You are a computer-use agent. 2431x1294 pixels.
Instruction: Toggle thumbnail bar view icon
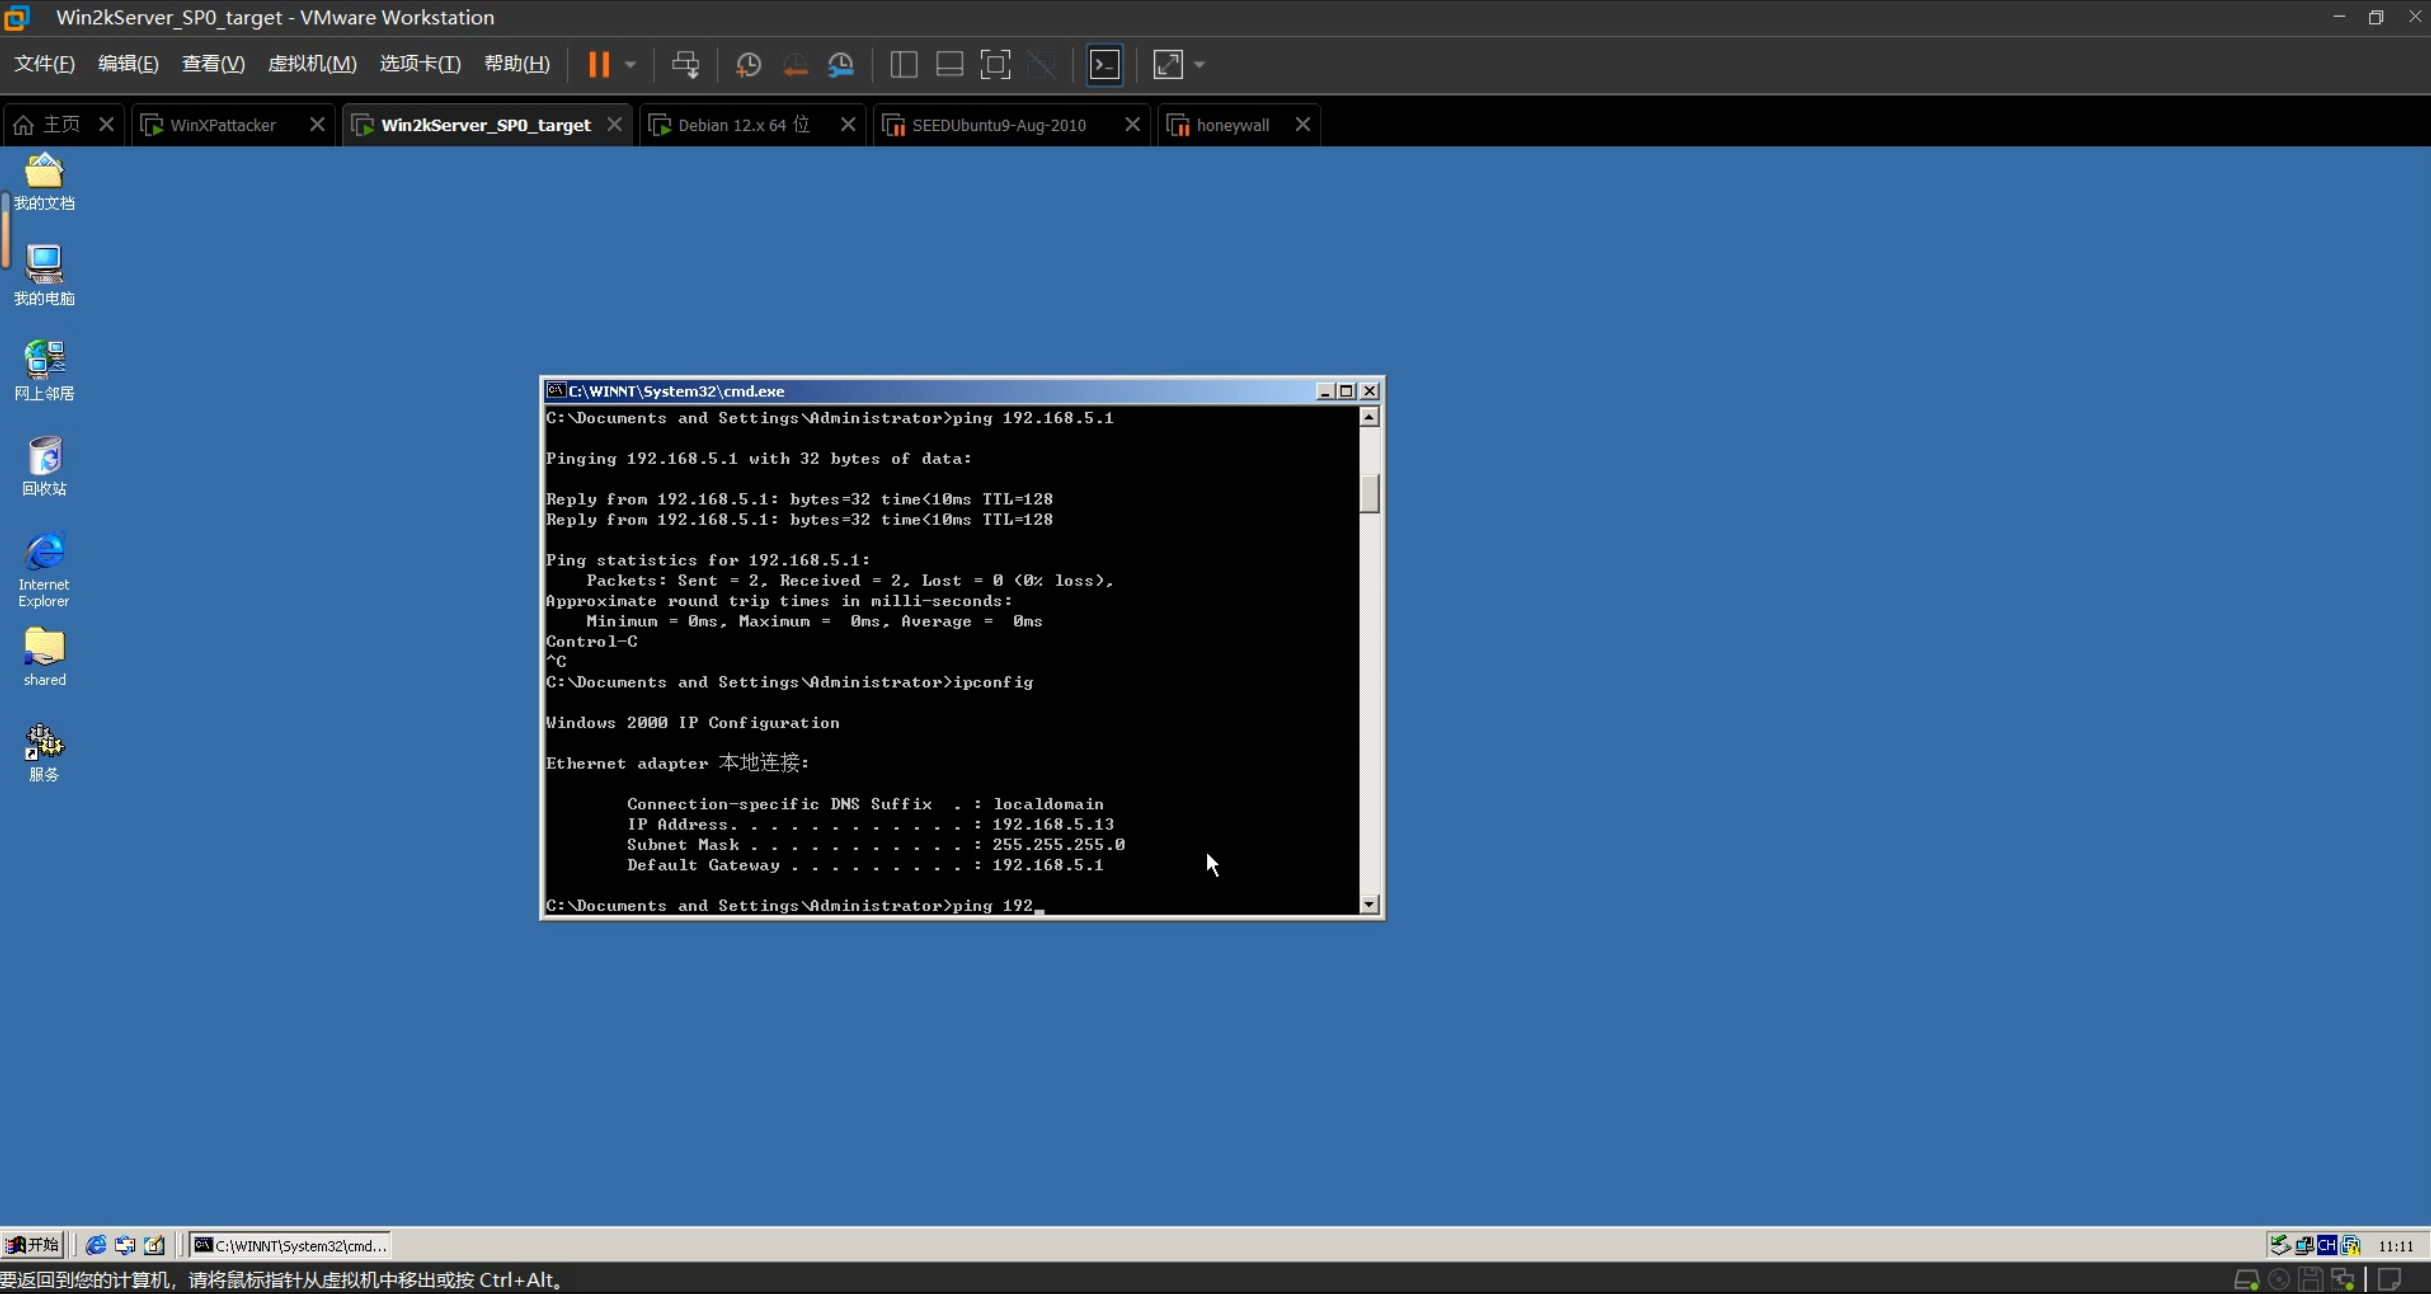pyautogui.click(x=949, y=65)
